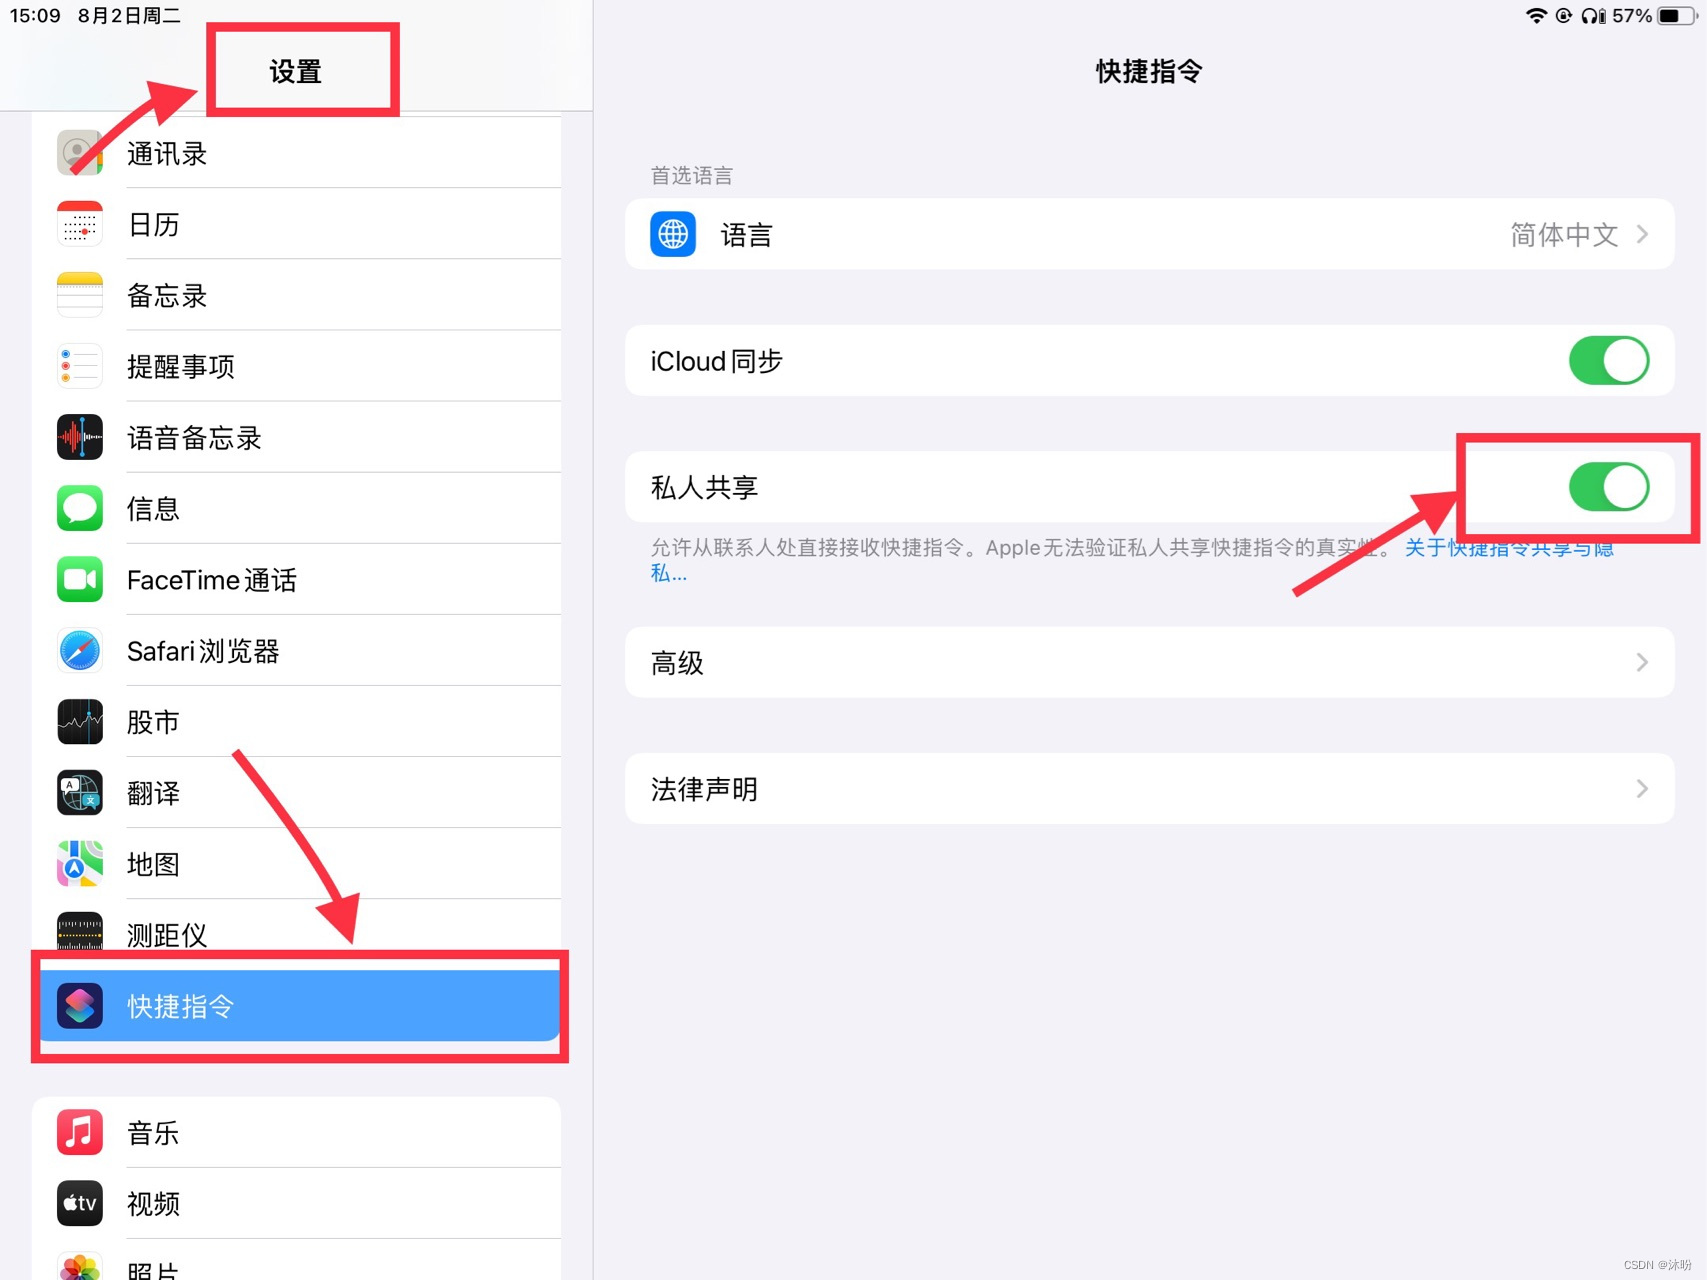
Task: Tap the 语言 settings row label
Action: (746, 235)
